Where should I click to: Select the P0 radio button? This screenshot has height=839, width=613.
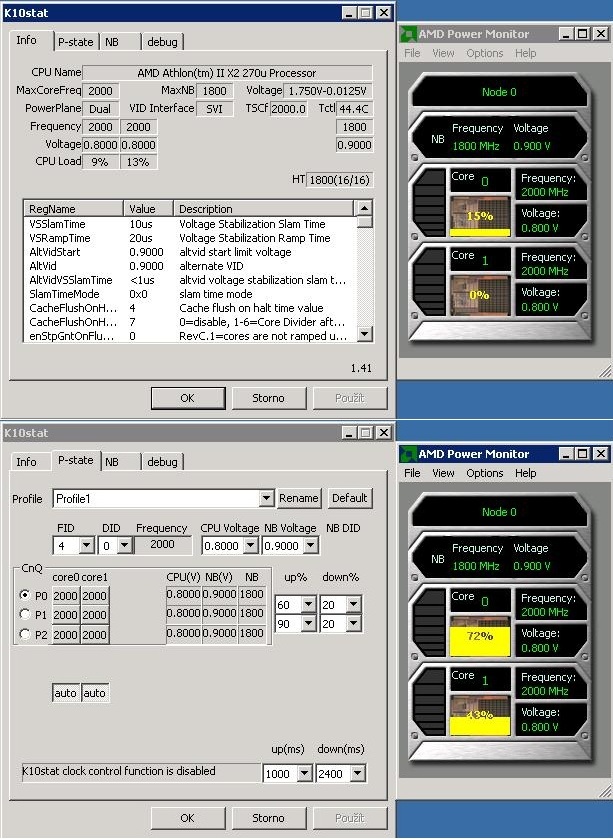pyautogui.click(x=24, y=595)
